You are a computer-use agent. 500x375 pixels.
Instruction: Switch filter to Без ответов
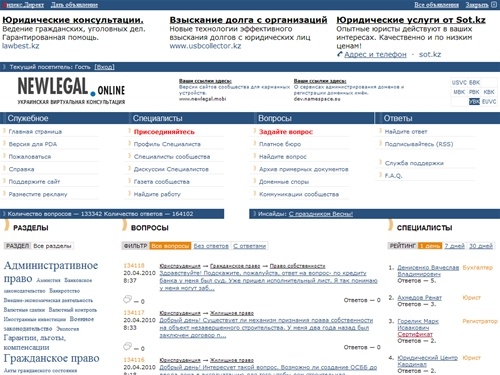pyautogui.click(x=211, y=246)
